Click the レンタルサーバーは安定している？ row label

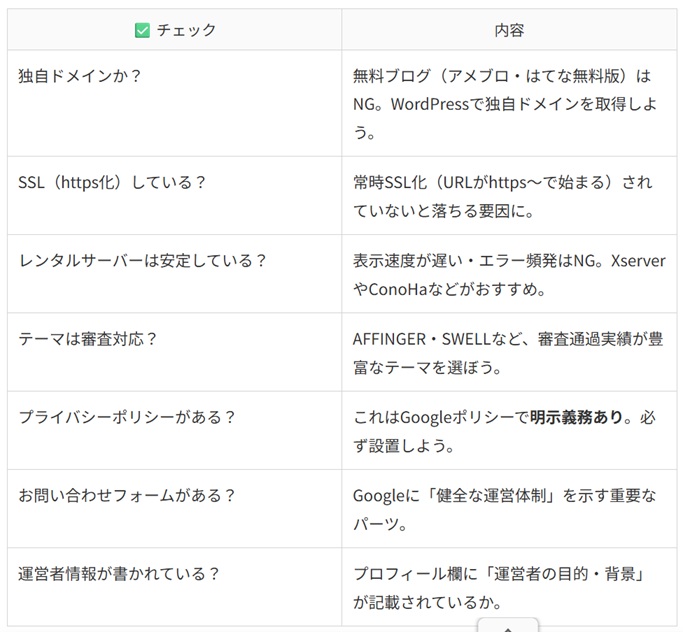143,260
